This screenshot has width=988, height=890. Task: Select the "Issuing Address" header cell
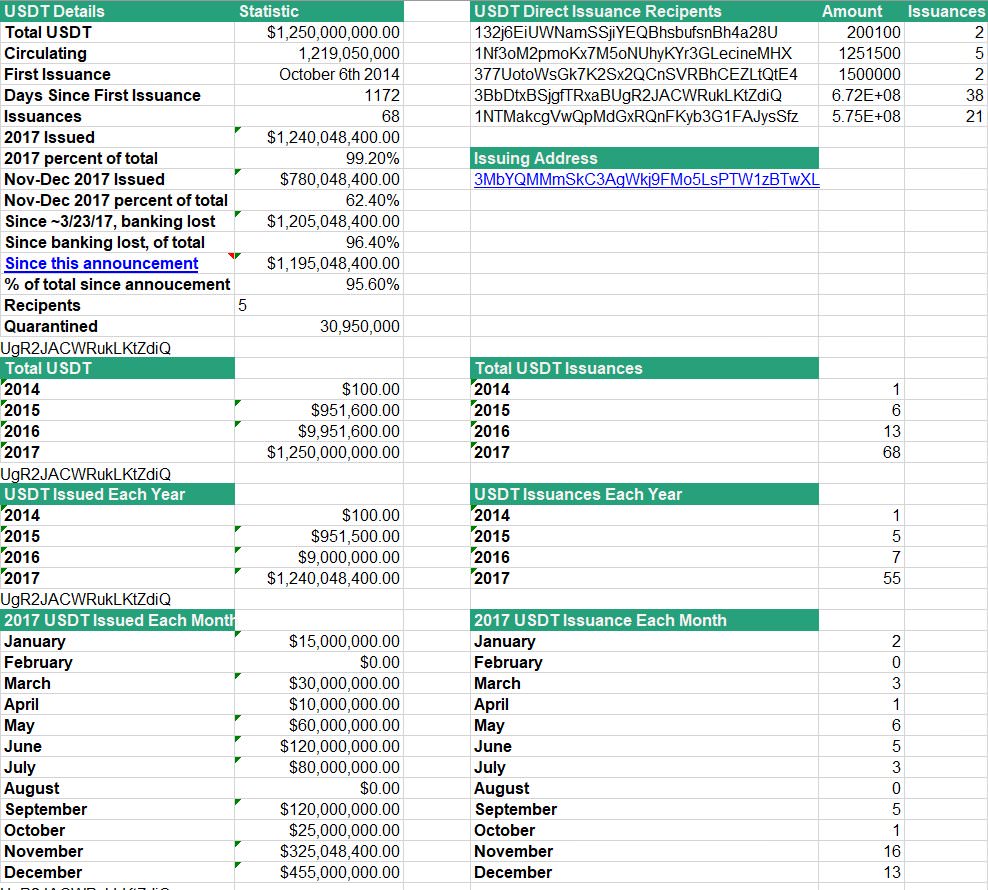tap(536, 158)
